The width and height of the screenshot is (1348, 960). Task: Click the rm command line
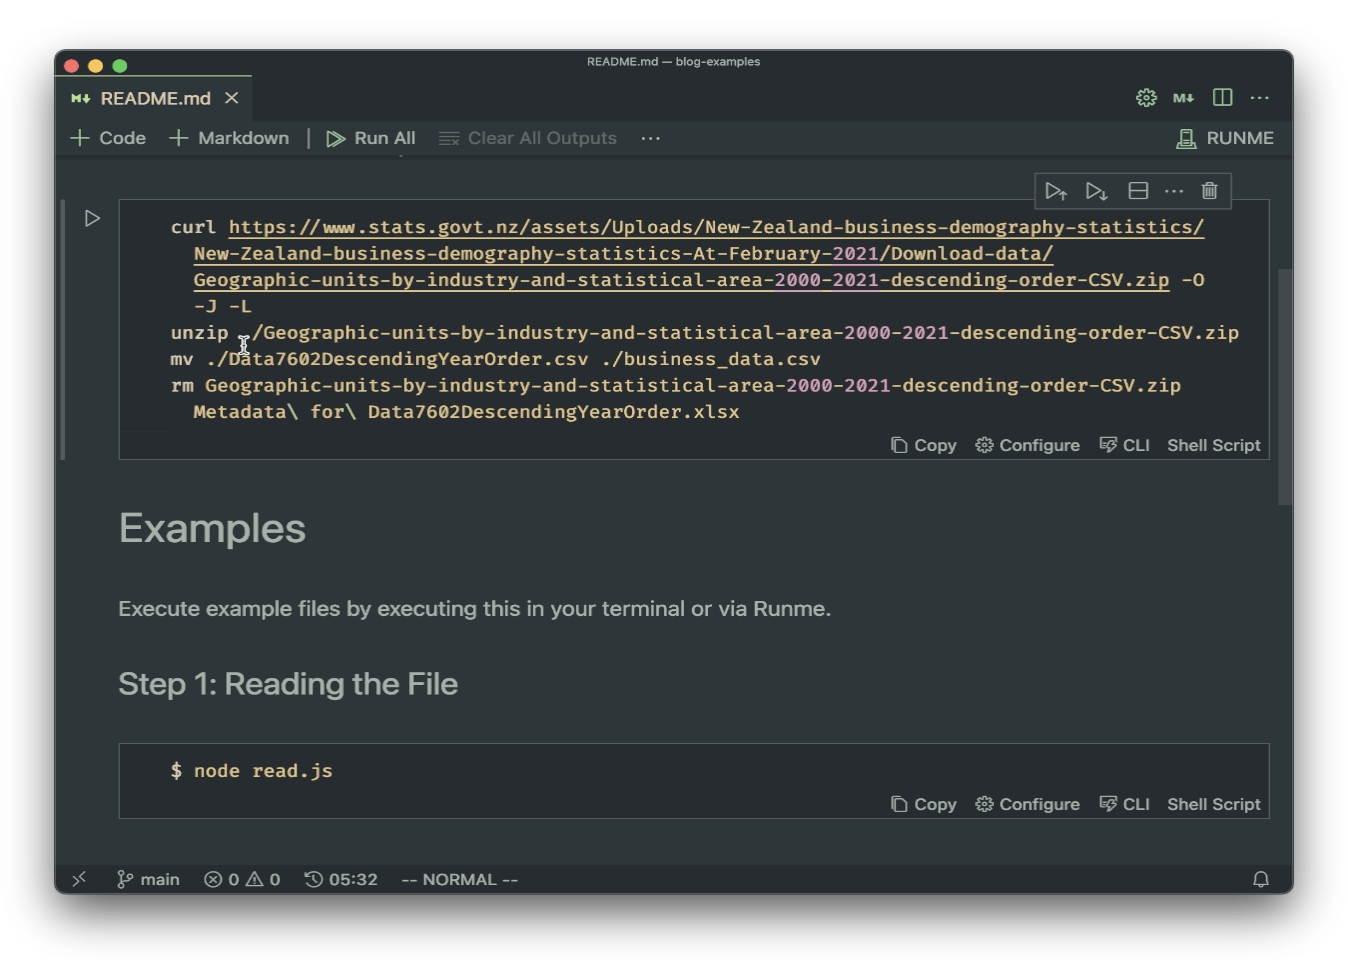point(675,398)
